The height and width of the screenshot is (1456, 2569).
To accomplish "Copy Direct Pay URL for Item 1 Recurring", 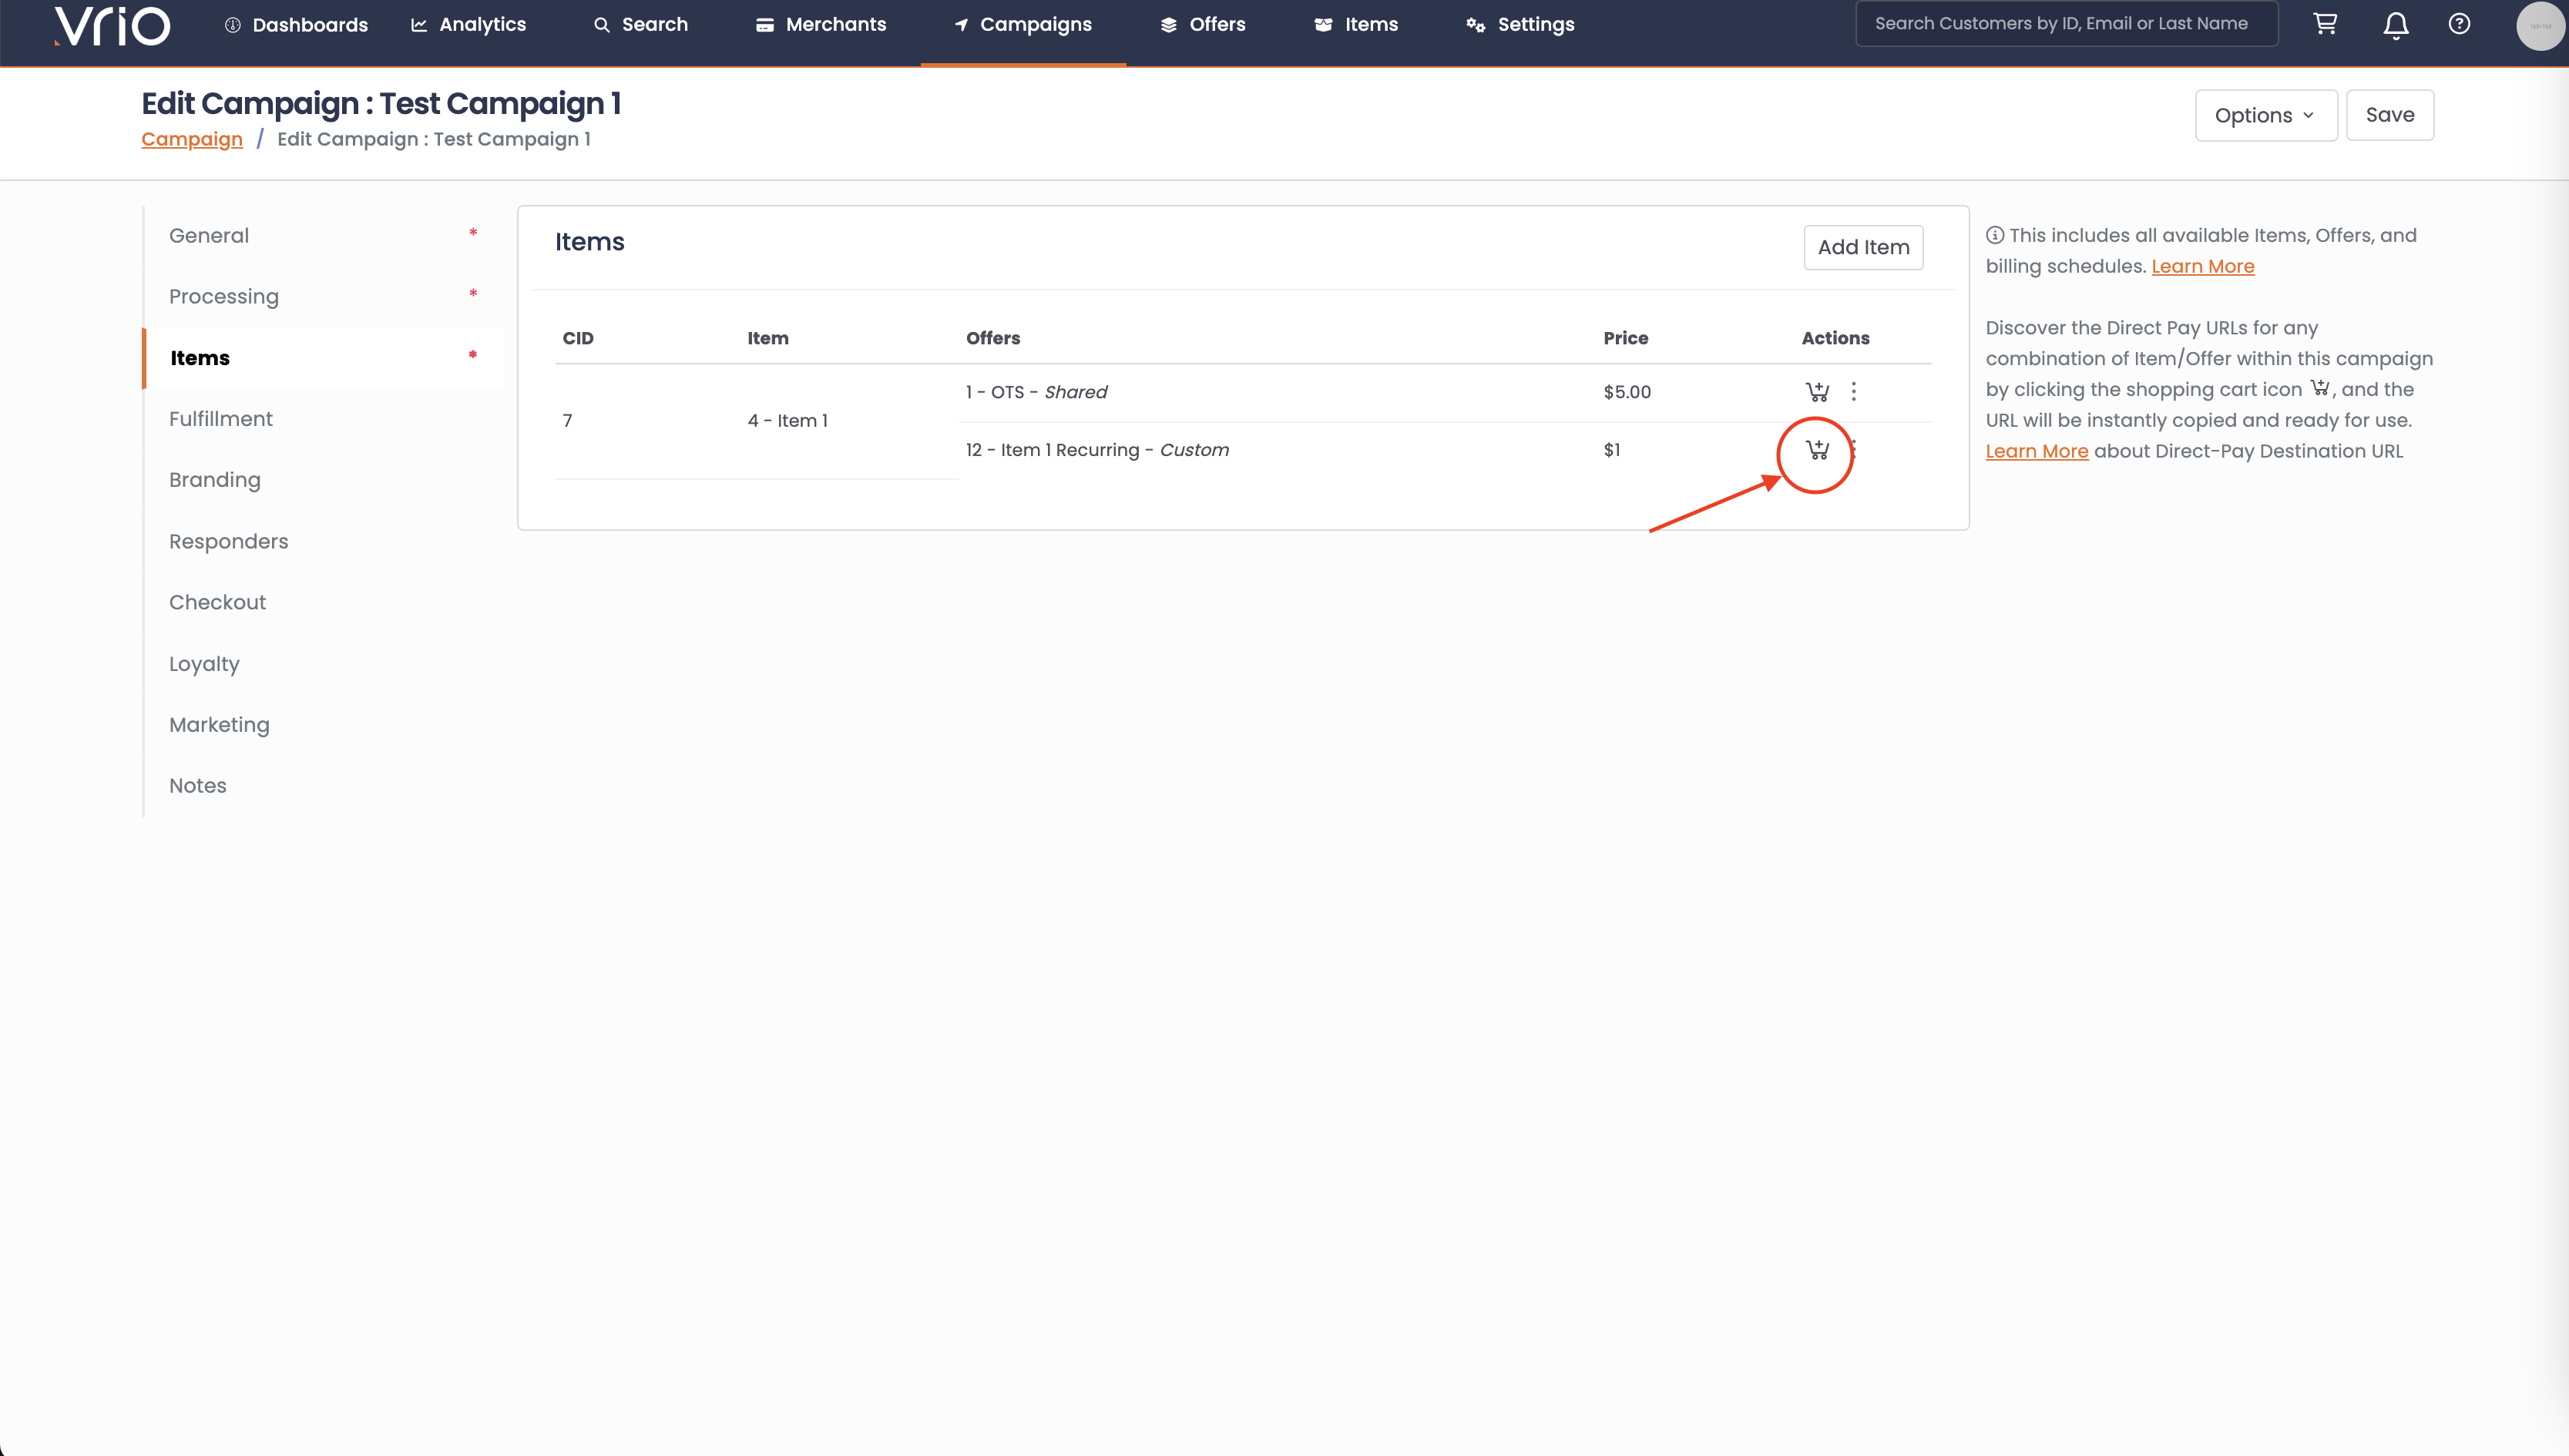I will [x=1817, y=450].
